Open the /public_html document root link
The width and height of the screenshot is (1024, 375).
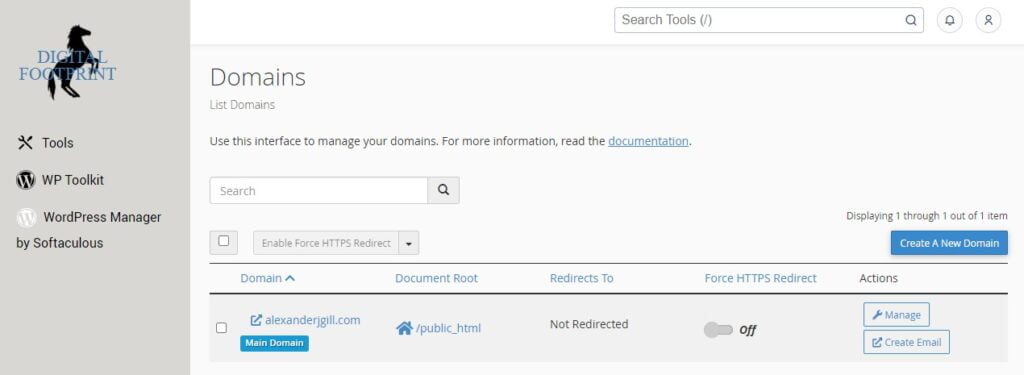[448, 328]
